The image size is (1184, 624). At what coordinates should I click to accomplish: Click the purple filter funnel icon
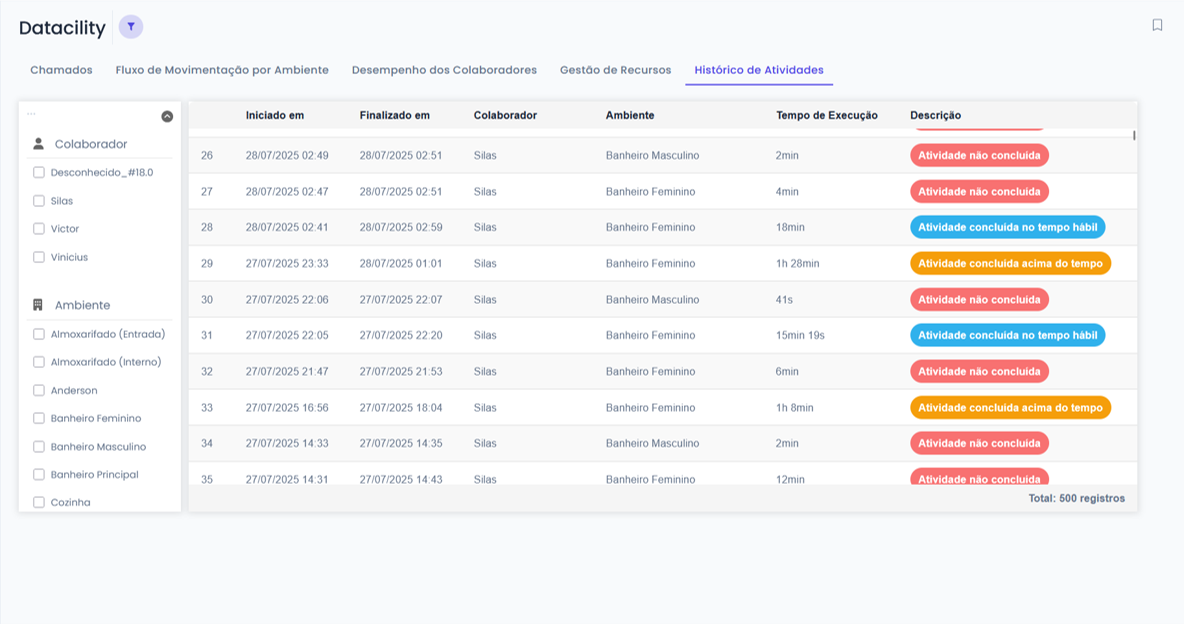[131, 27]
